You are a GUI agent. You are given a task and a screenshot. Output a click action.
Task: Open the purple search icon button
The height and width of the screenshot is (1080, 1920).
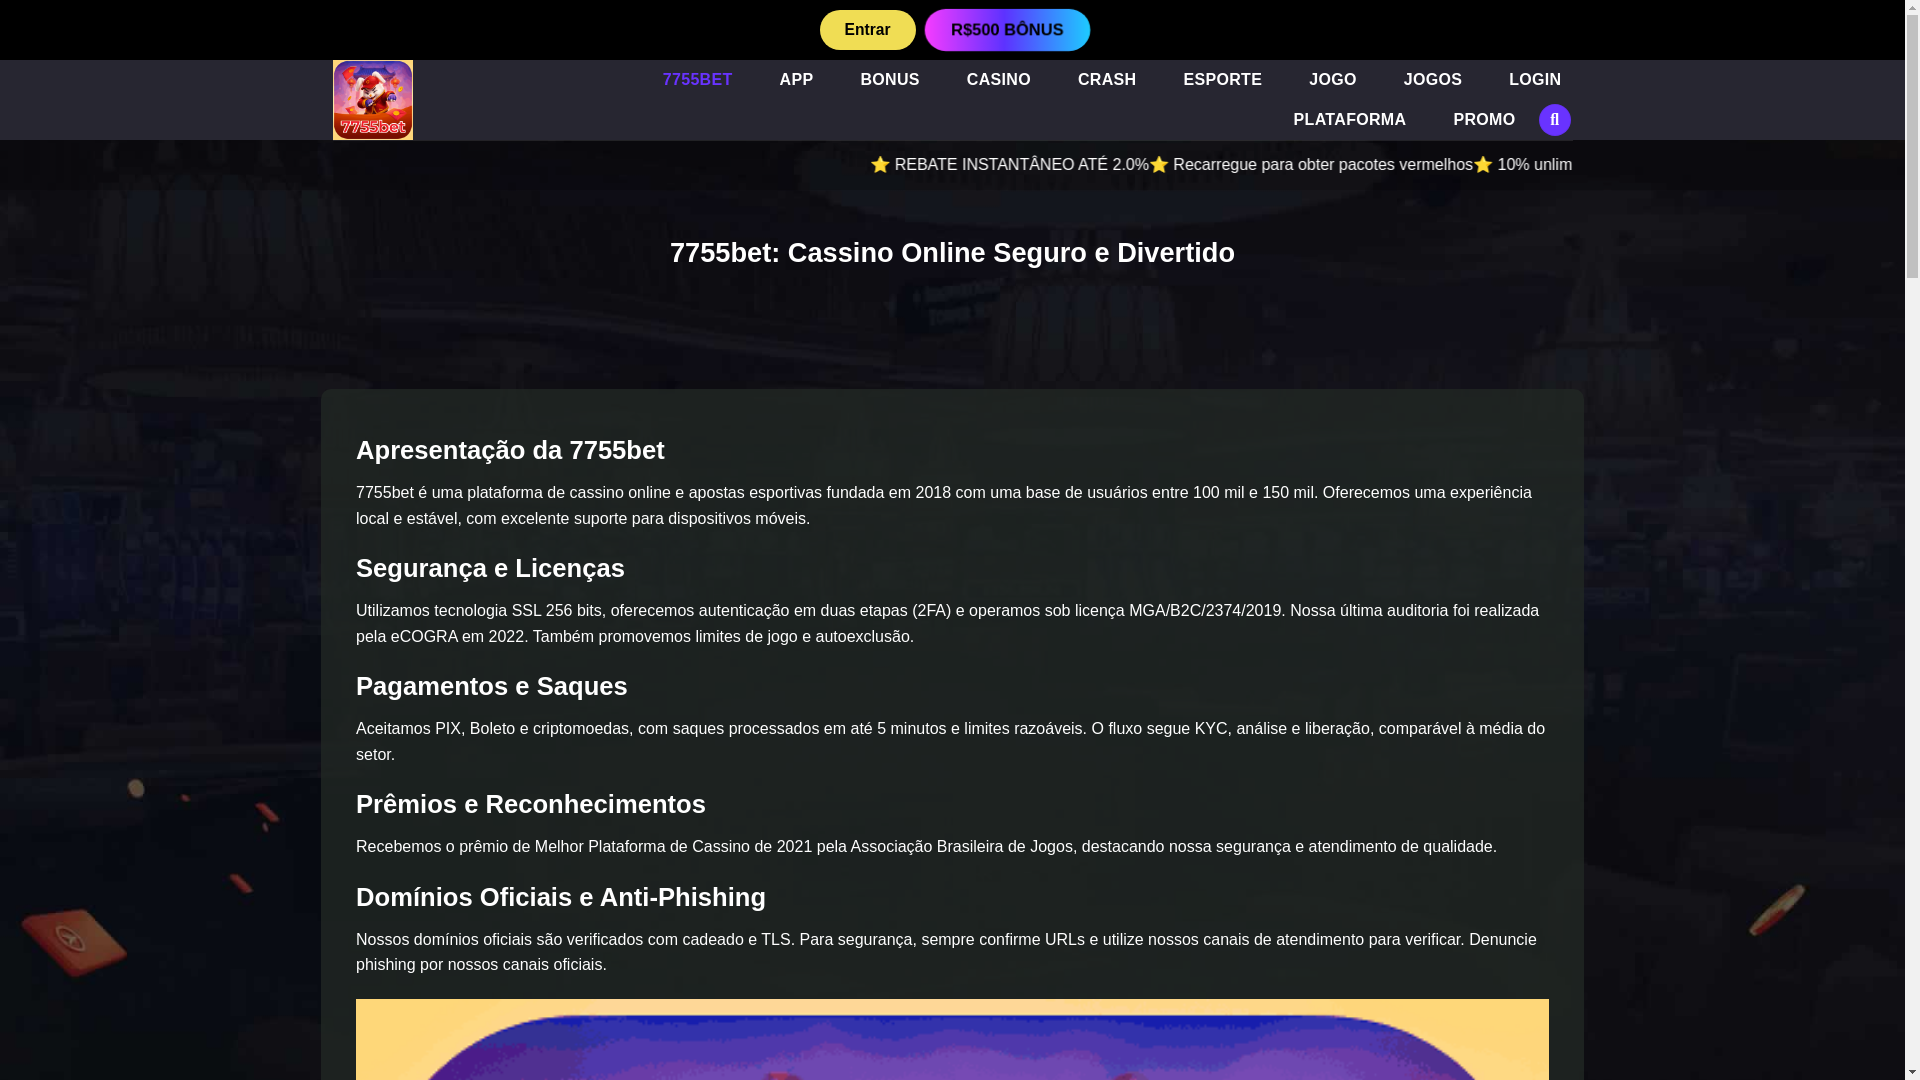1554,120
